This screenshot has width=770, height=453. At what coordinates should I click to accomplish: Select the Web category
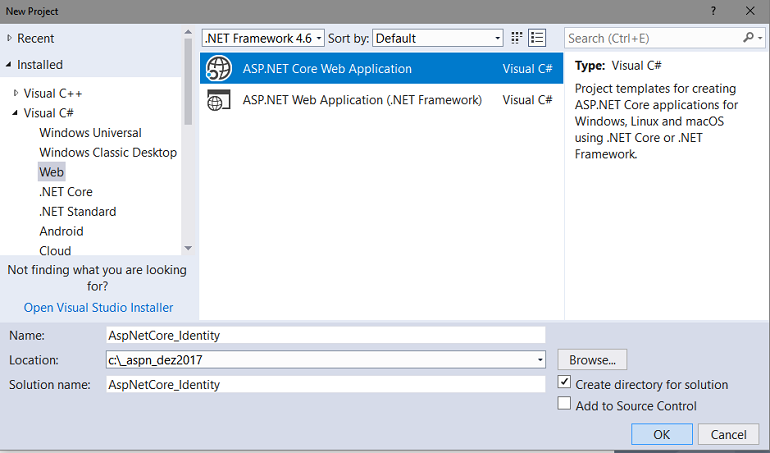tap(52, 172)
